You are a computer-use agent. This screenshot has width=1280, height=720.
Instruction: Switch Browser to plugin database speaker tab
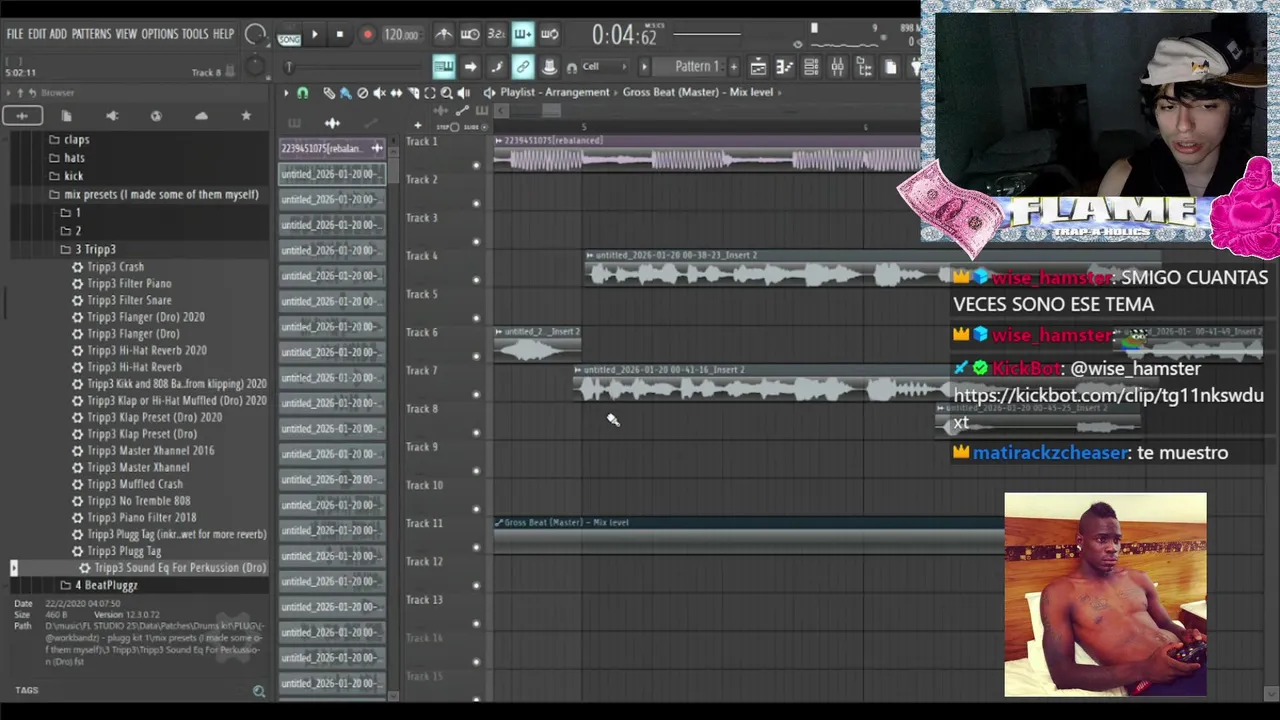tap(112, 116)
